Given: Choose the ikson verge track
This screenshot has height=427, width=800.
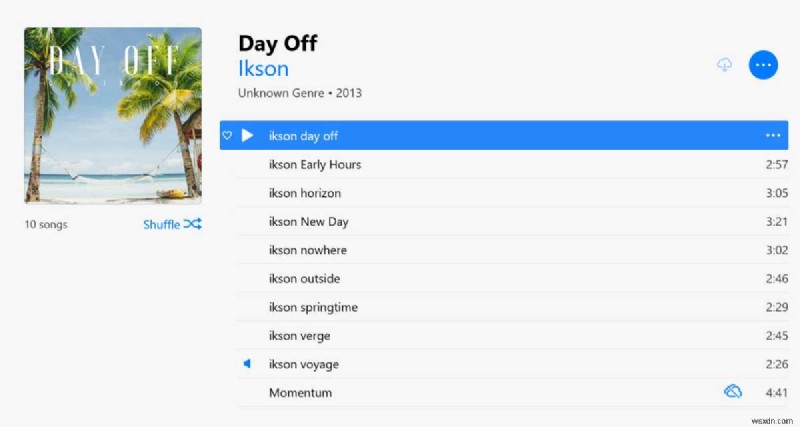Looking at the screenshot, I should pos(299,336).
